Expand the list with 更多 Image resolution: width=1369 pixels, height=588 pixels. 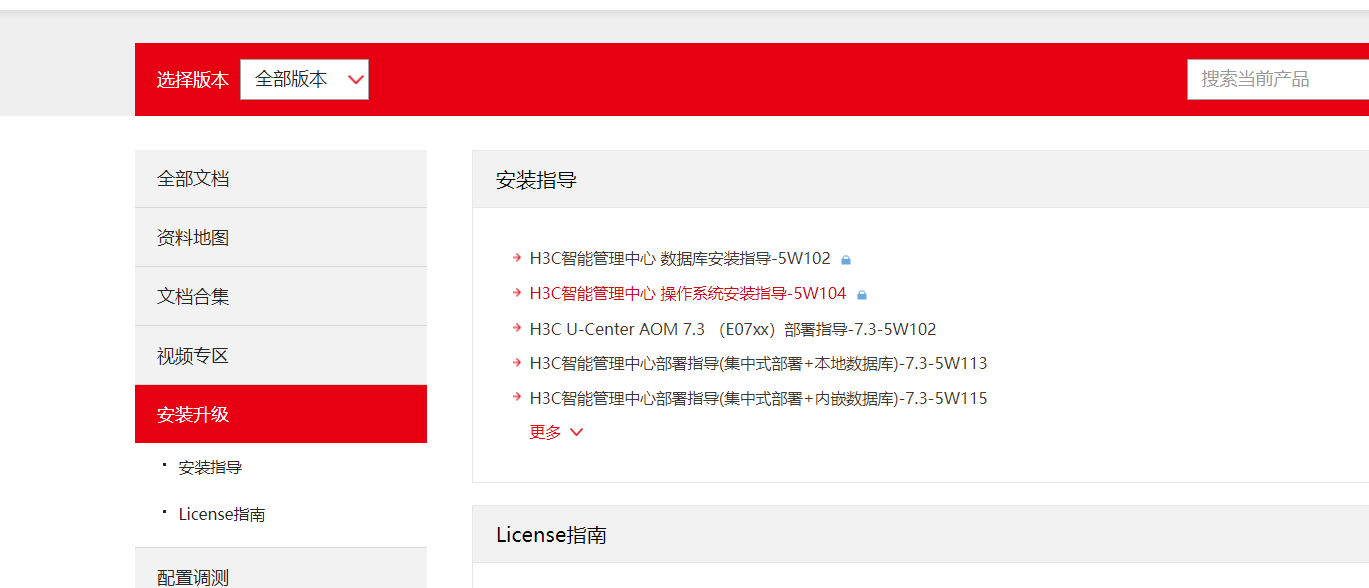(556, 432)
